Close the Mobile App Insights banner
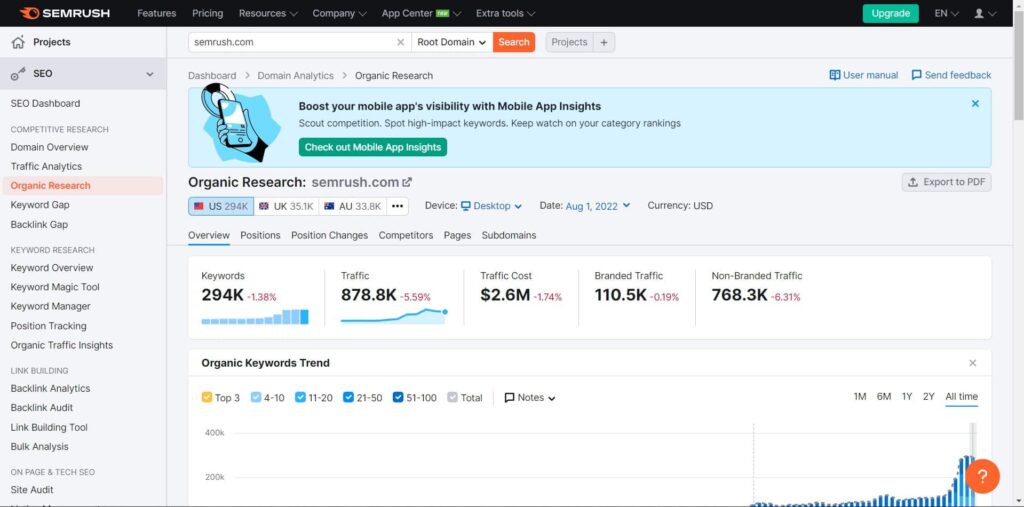Viewport: 1024px width, 507px height. click(975, 103)
